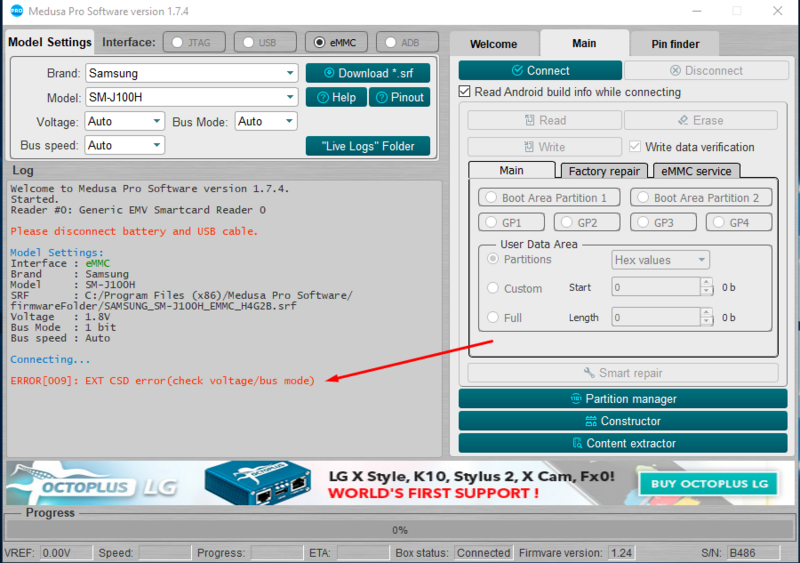
Task: Choose Partitions in User Data Area
Action: click(x=492, y=259)
